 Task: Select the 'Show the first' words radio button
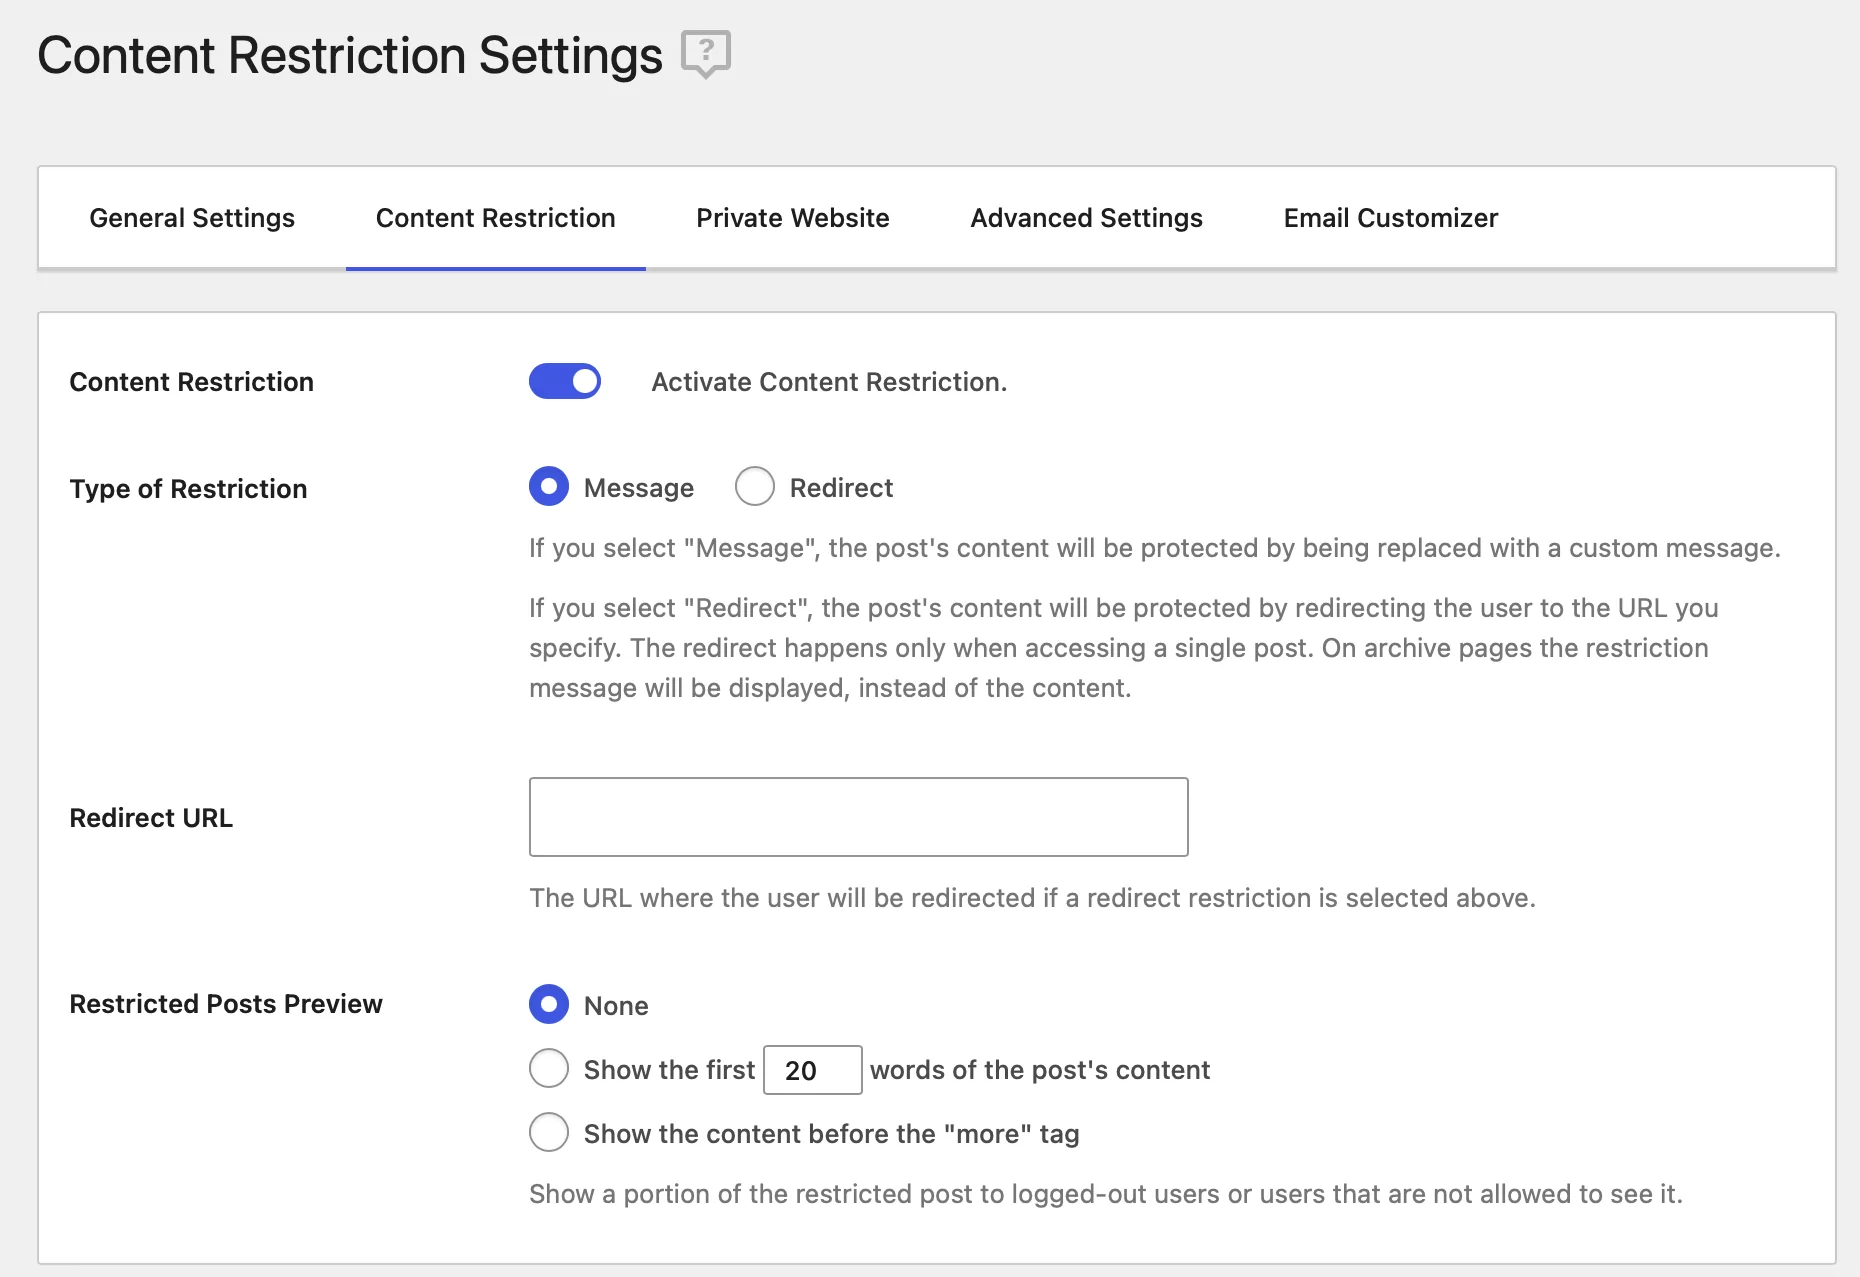click(x=549, y=1069)
